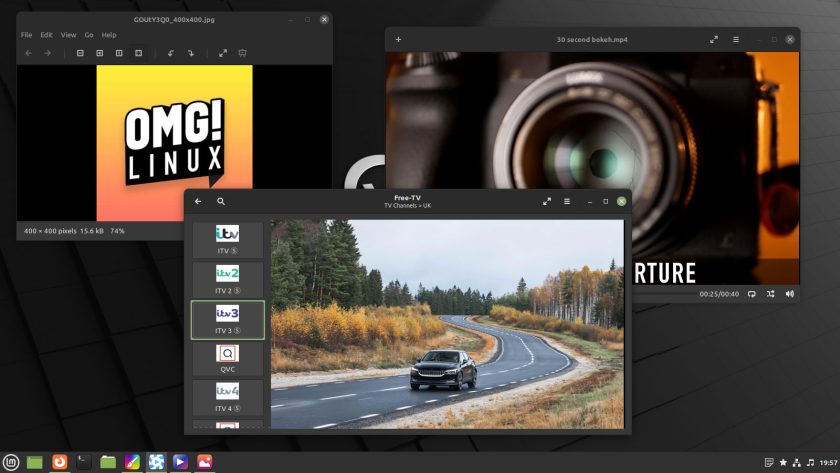Open network settings from tray icon

797,462
